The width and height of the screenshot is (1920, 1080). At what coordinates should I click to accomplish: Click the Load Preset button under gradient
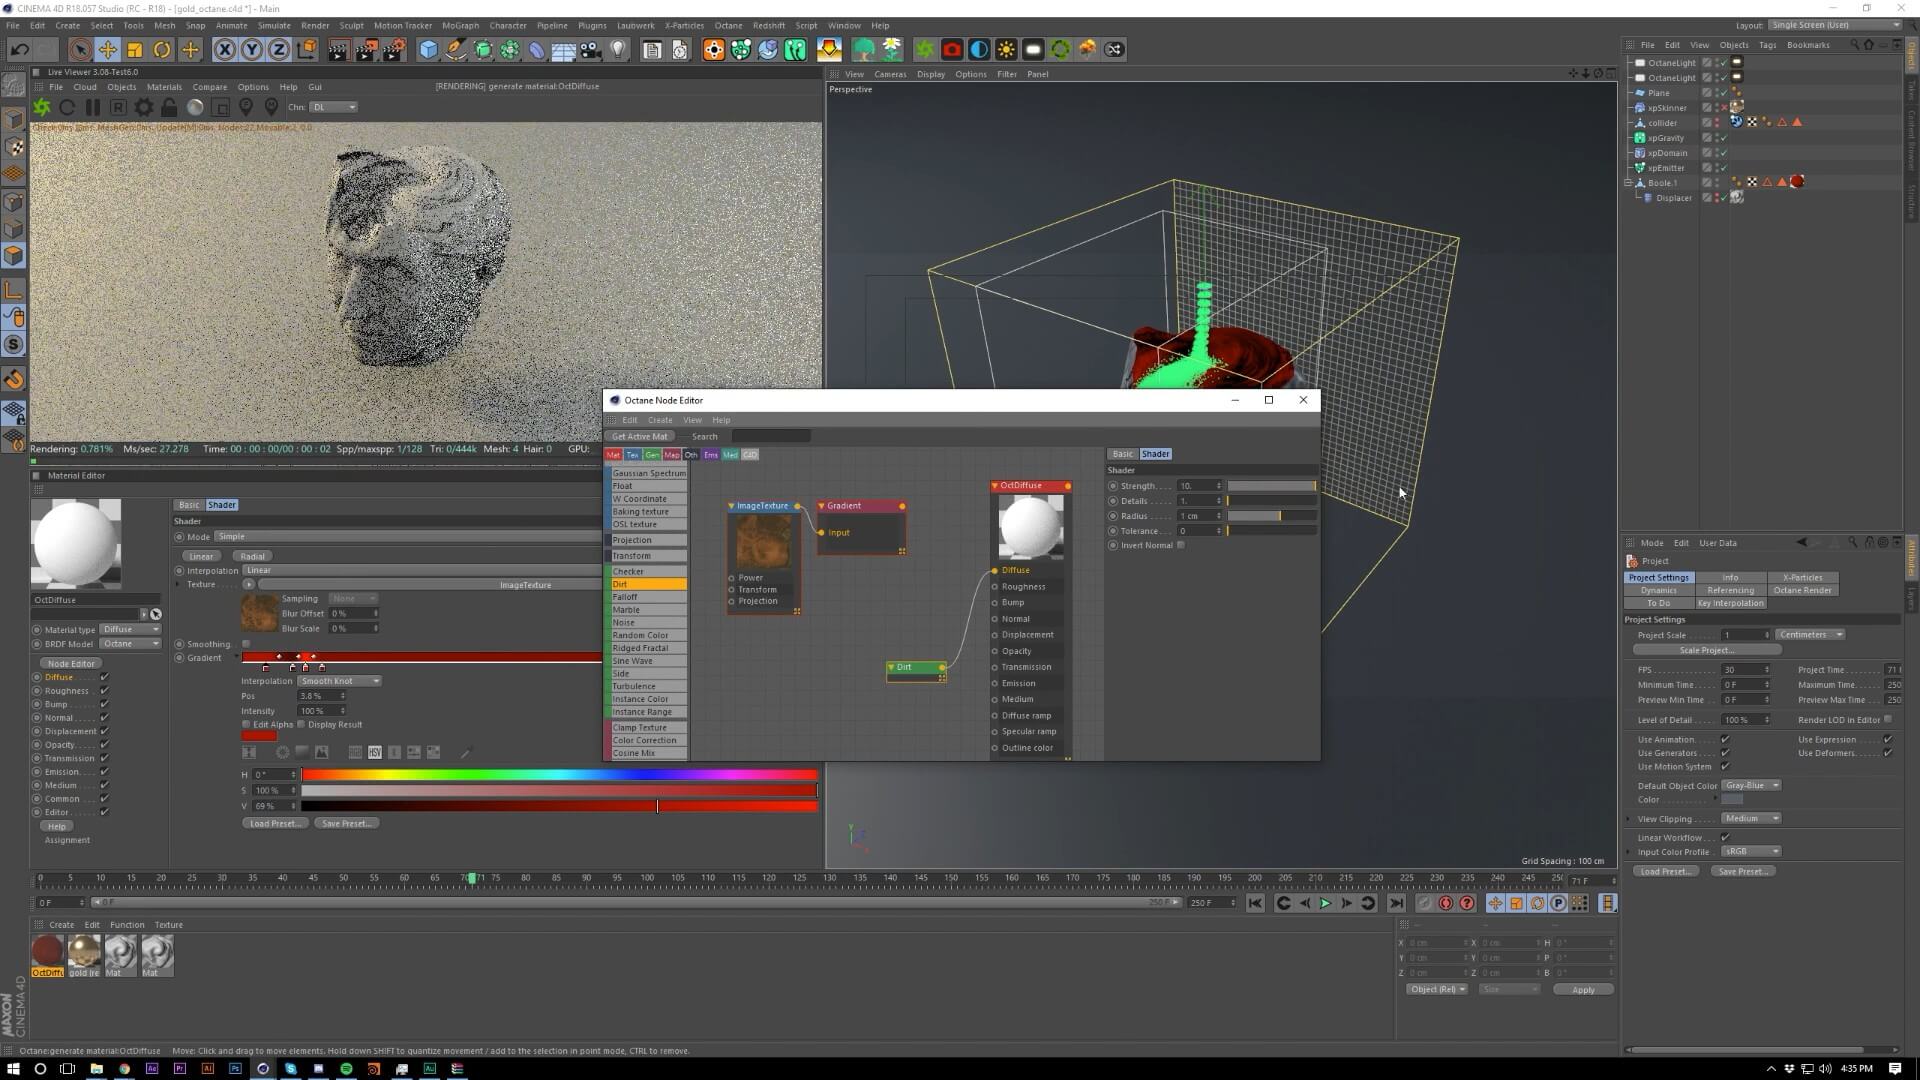(274, 824)
